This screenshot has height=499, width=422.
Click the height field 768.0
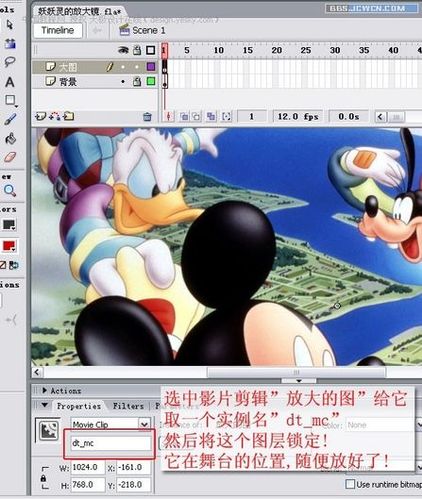pos(87,484)
